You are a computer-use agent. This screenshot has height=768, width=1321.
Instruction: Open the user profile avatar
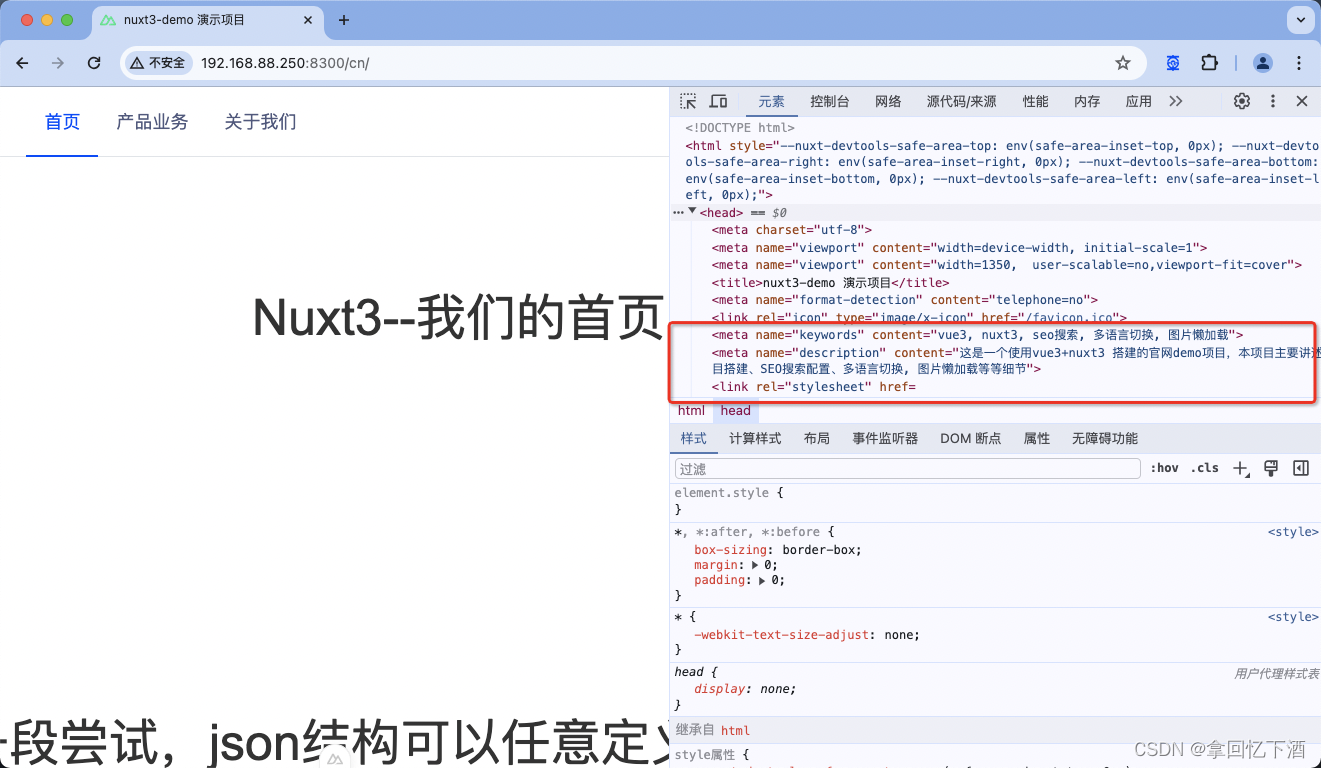pyautogui.click(x=1263, y=63)
